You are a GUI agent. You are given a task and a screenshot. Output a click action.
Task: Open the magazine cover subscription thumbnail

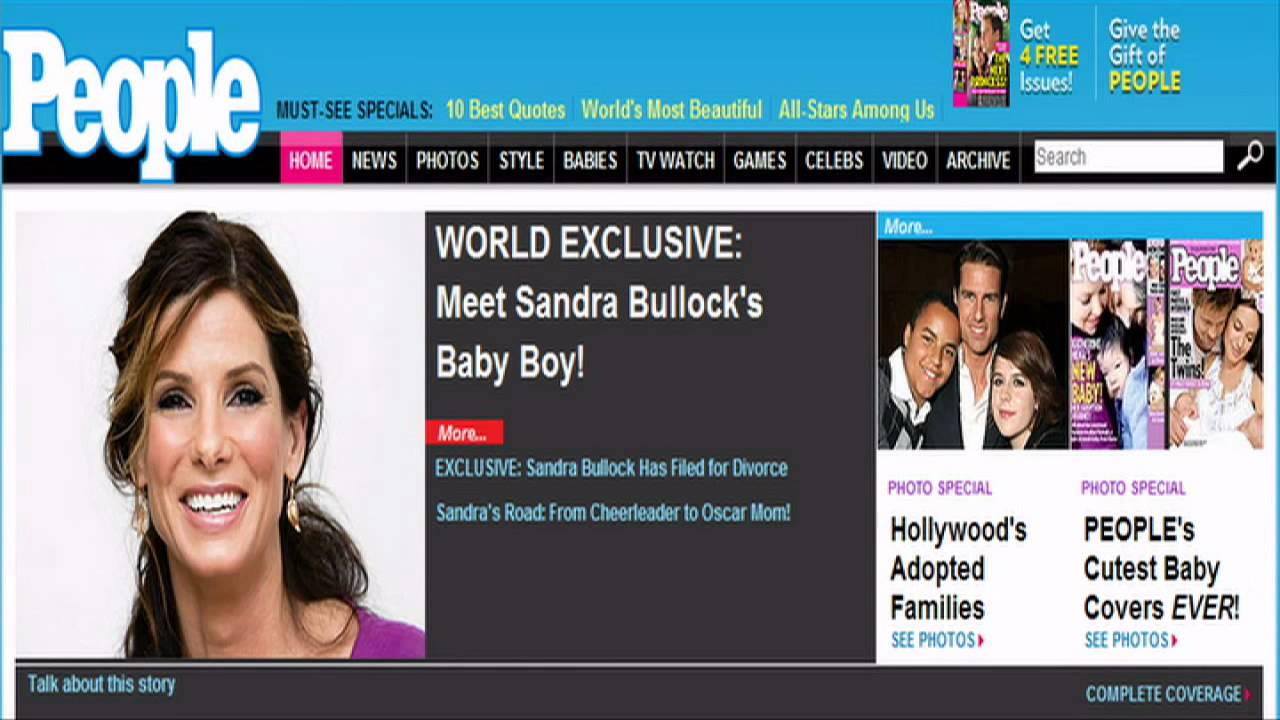coord(980,53)
